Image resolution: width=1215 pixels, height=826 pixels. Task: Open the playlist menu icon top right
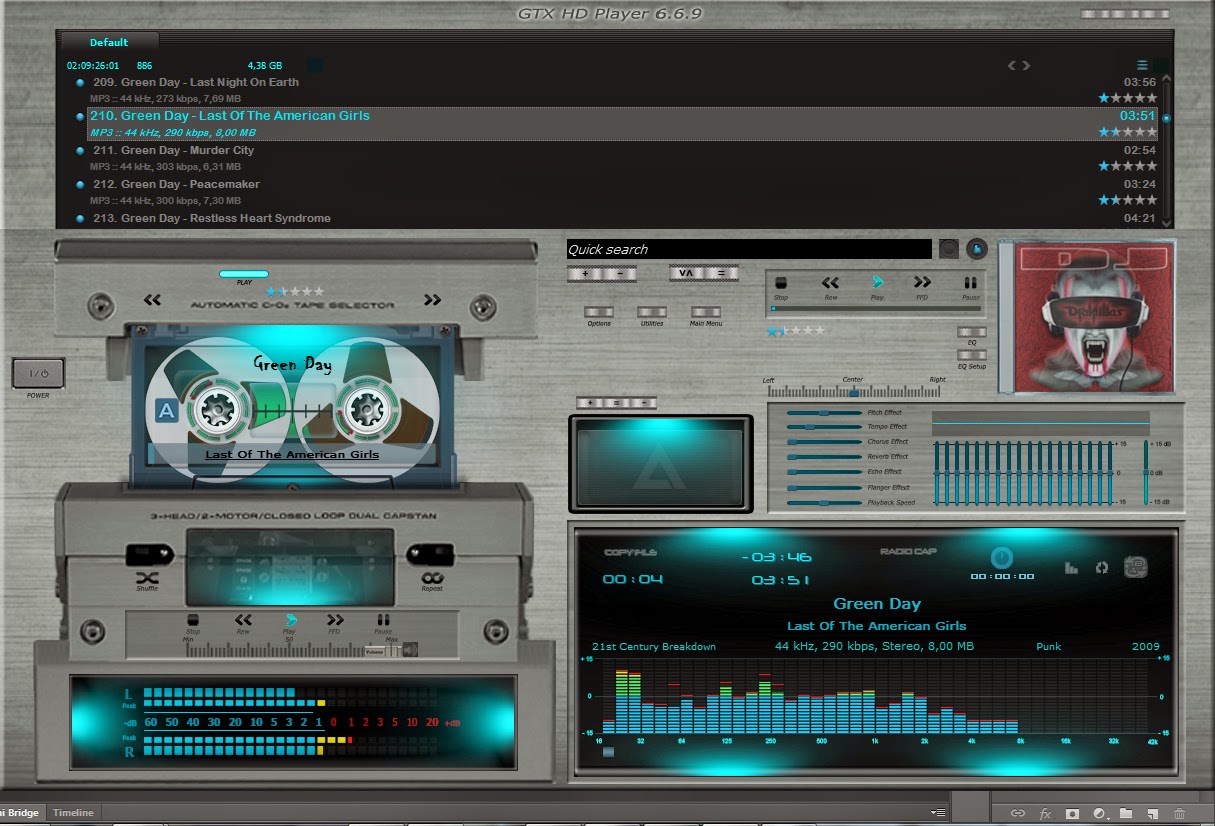[x=1142, y=65]
